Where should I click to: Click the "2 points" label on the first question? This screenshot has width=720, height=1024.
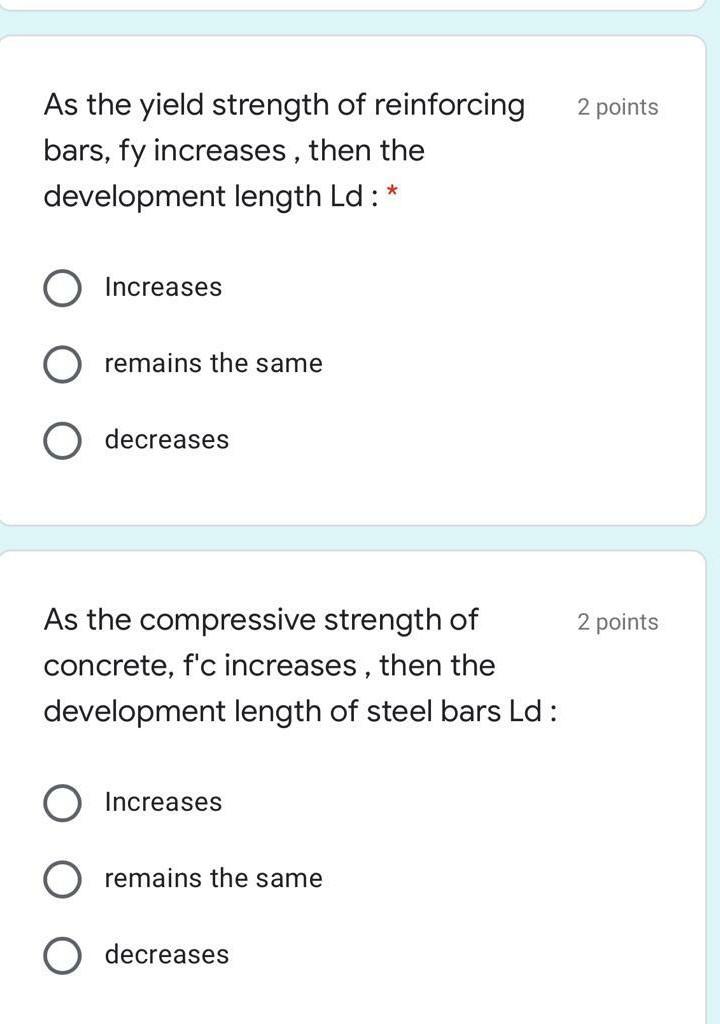coord(617,106)
